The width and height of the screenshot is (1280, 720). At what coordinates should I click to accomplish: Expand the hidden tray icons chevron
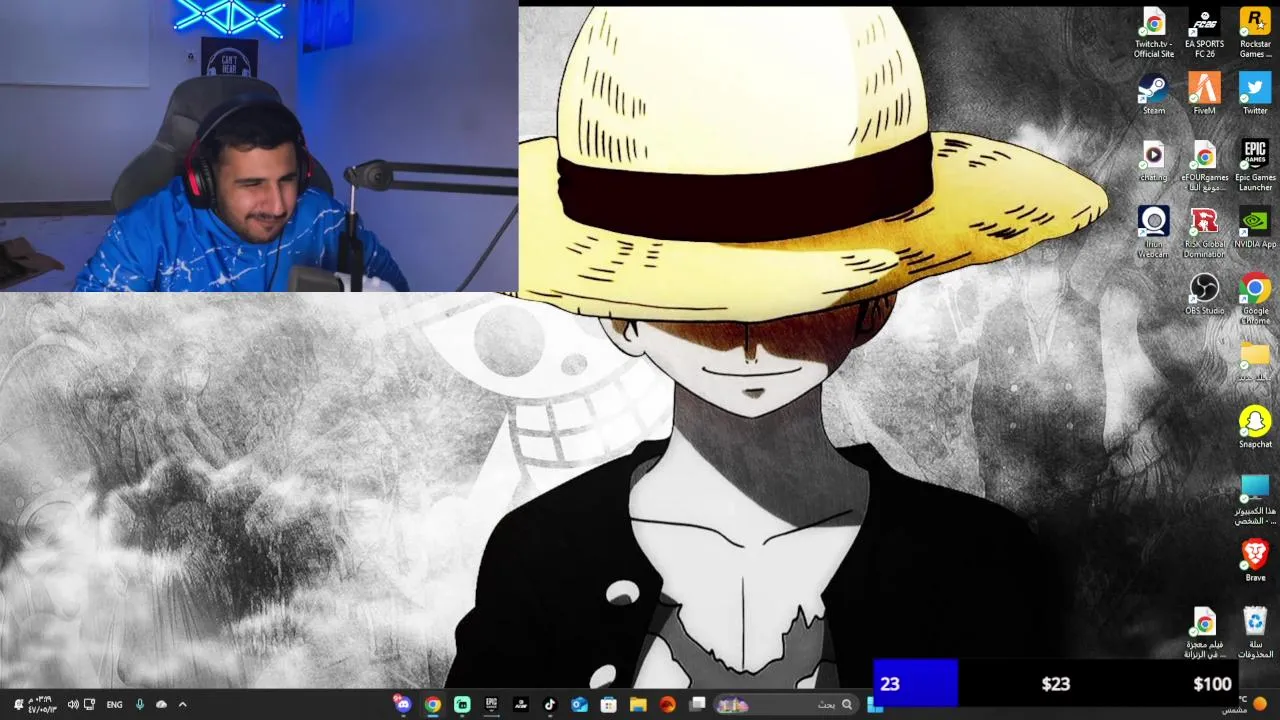coord(182,704)
